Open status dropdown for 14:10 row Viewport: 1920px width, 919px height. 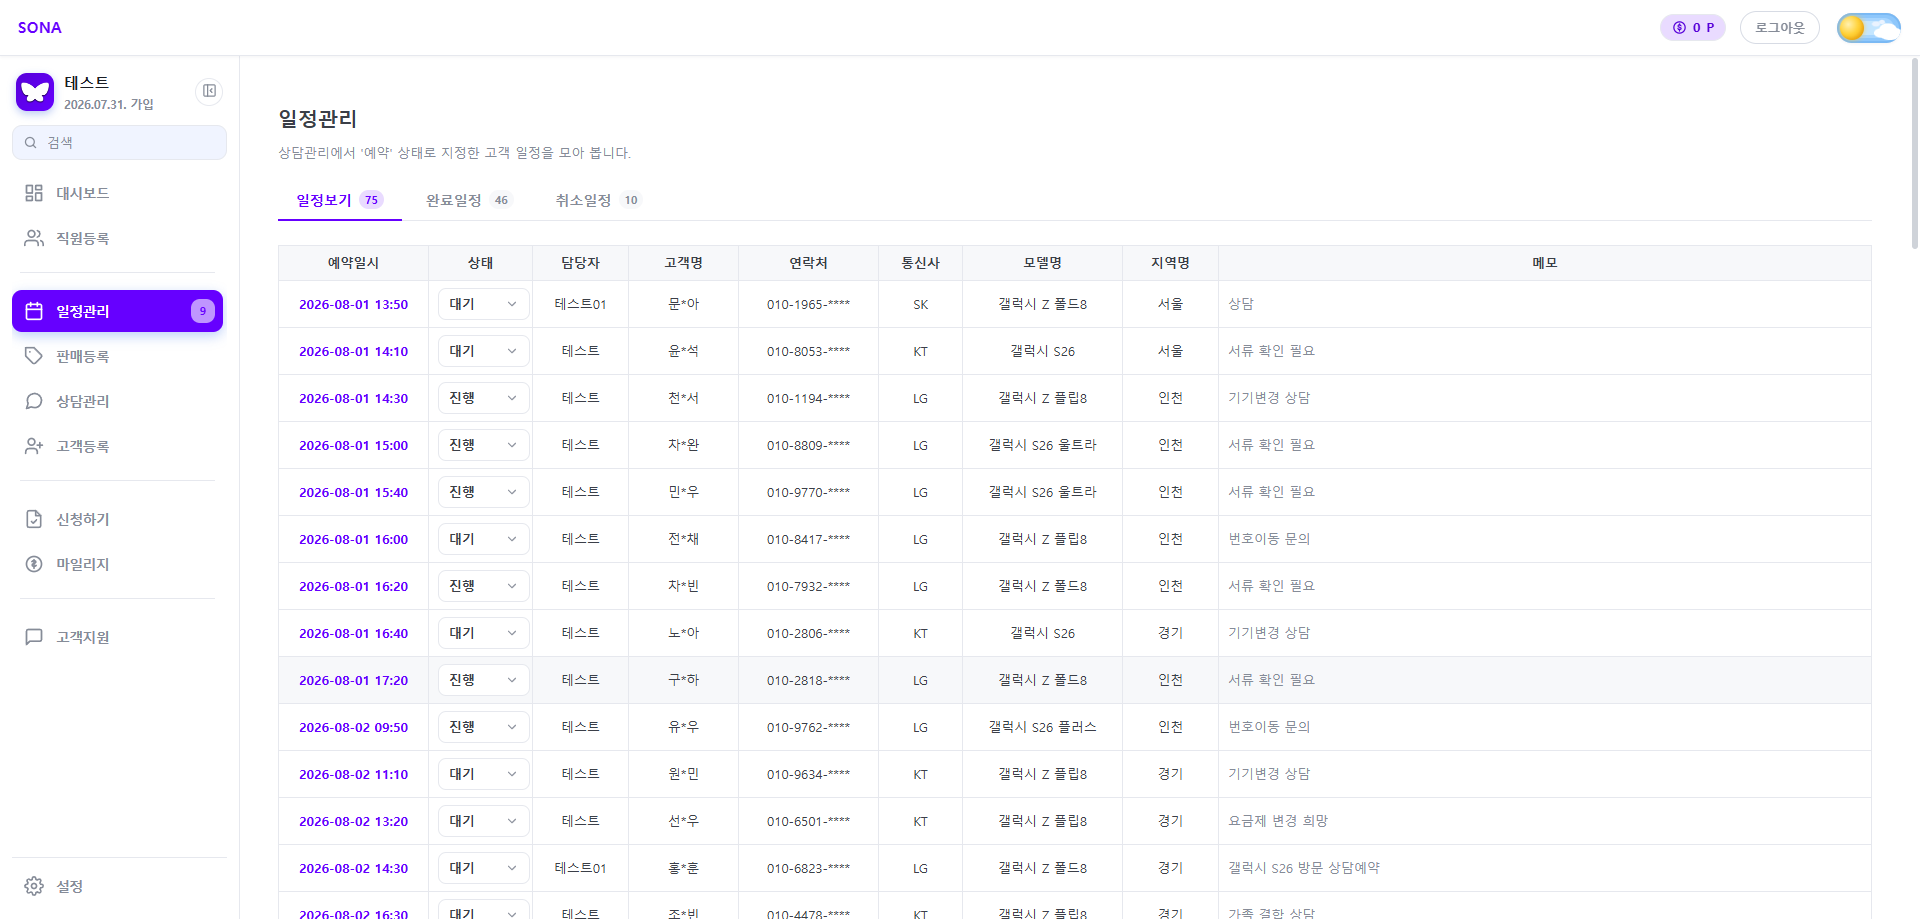(x=484, y=351)
